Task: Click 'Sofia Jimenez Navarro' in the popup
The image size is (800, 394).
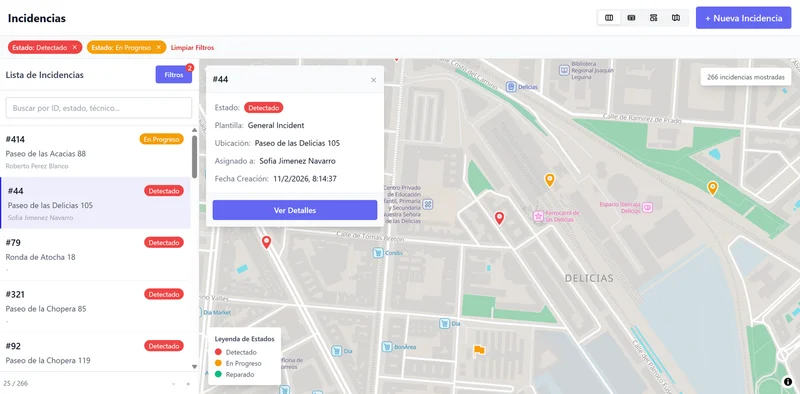Action: (297, 161)
